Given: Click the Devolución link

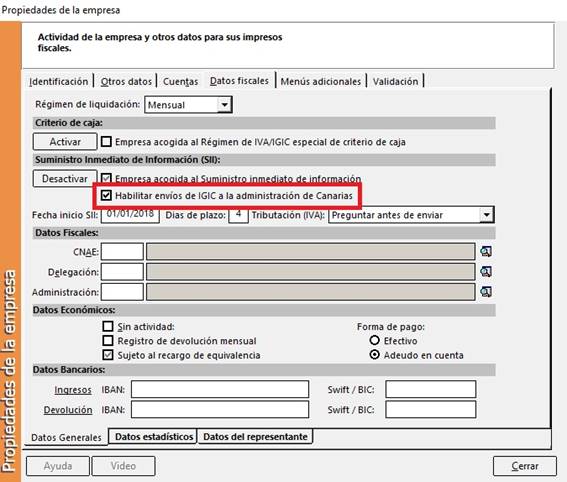Looking at the screenshot, I should coord(68,410).
